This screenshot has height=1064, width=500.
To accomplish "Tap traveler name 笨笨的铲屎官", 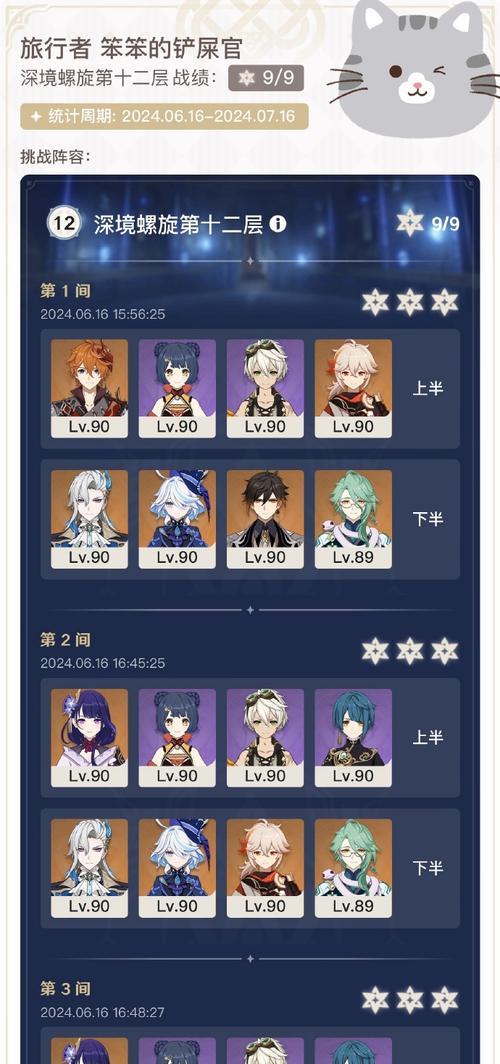I will [x=171, y=48].
